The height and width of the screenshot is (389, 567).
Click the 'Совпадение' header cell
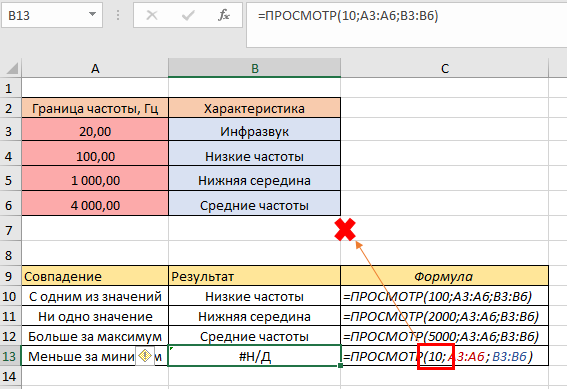click(x=95, y=276)
